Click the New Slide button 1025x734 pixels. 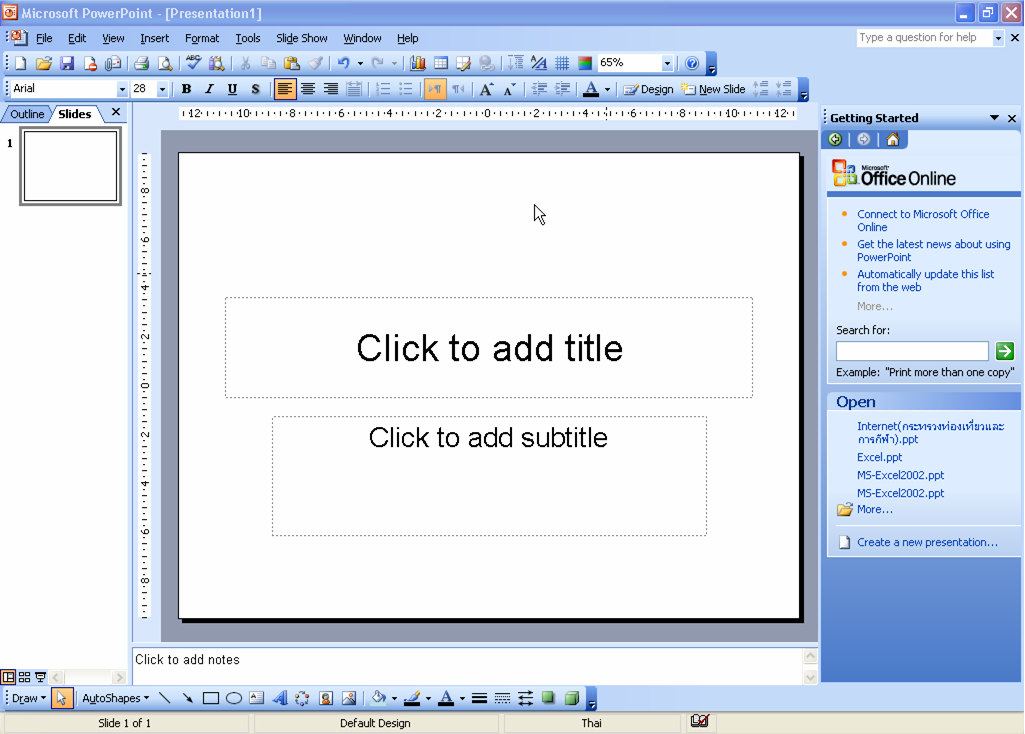pos(713,89)
